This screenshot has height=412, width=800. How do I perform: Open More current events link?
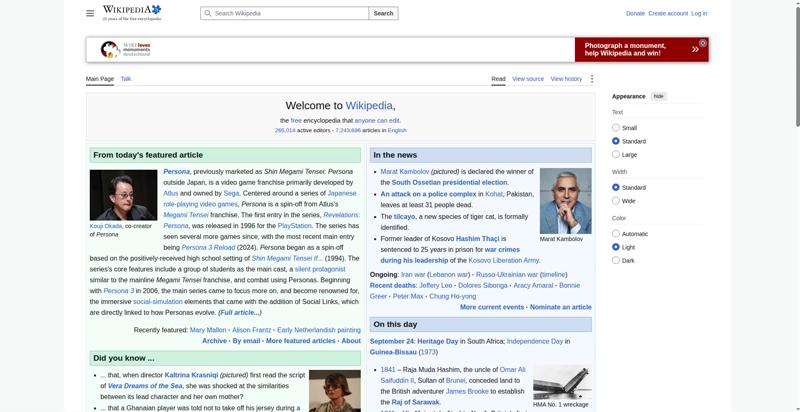pos(492,307)
